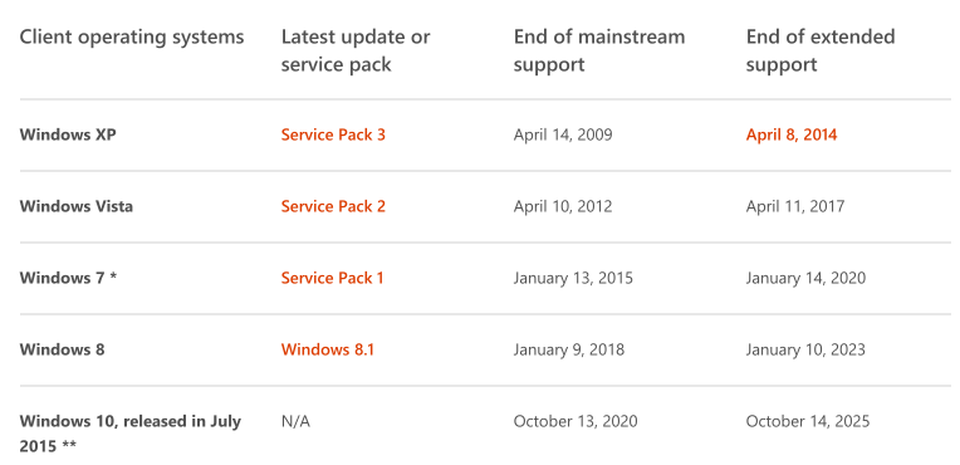Click the Client operating systems header

coord(132,37)
